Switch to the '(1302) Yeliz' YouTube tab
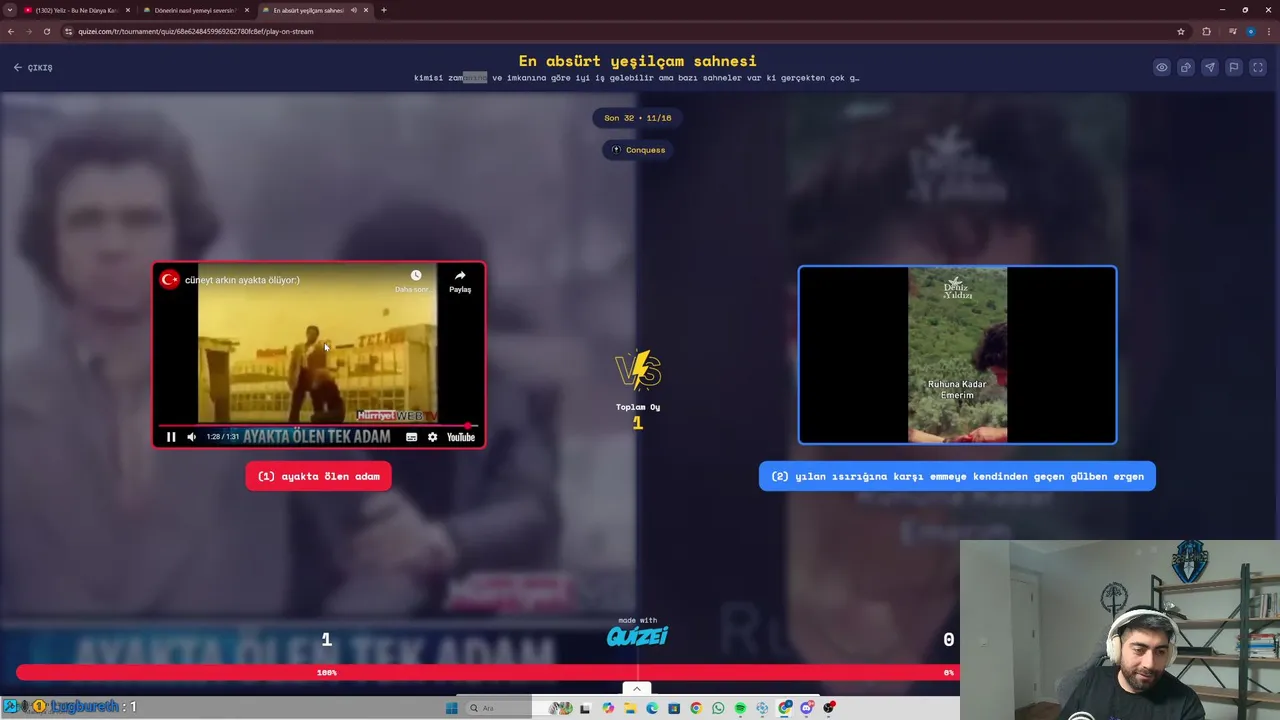The height and width of the screenshot is (720, 1280). click(76, 10)
